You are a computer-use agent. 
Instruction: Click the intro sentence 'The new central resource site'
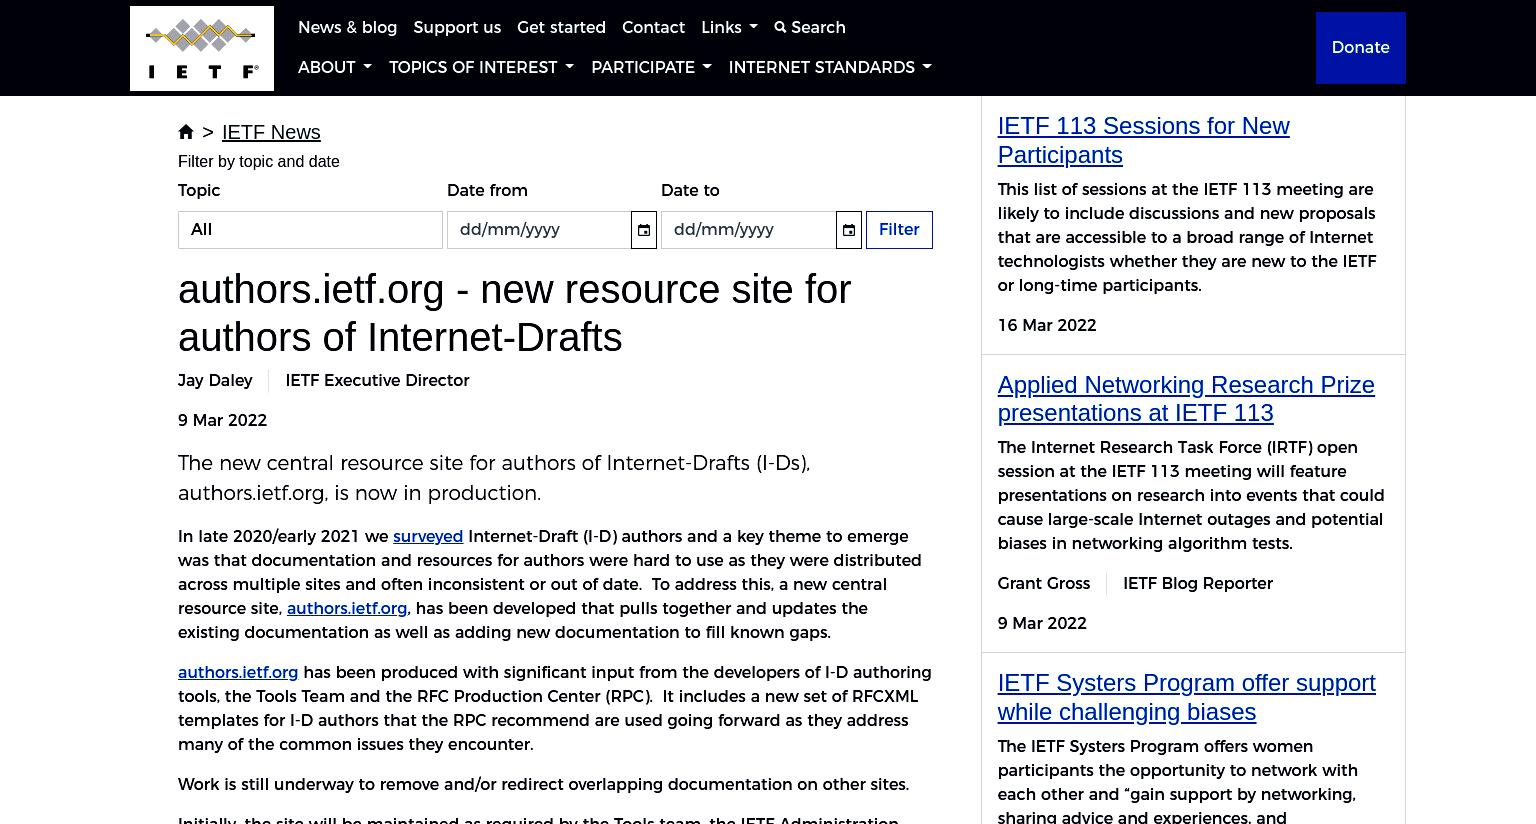tap(494, 478)
